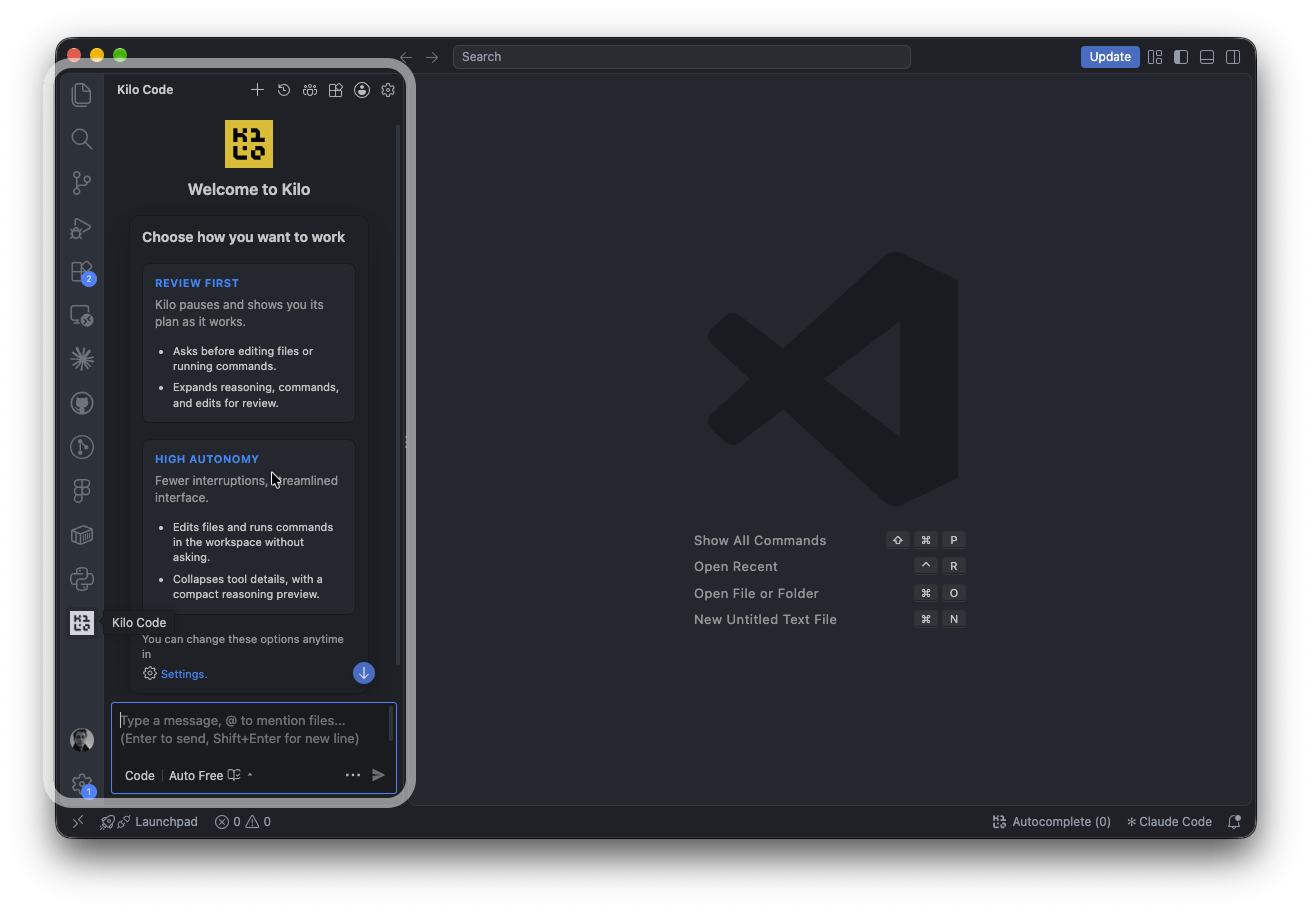1312x912 pixels.
Task: Click New Untitled Text File in editor
Action: pyautogui.click(x=765, y=619)
